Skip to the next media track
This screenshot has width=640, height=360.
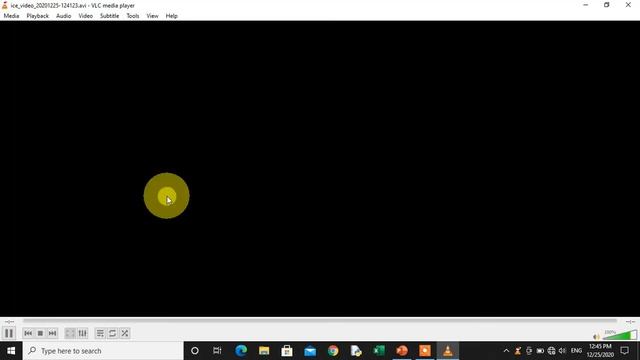click(52, 333)
